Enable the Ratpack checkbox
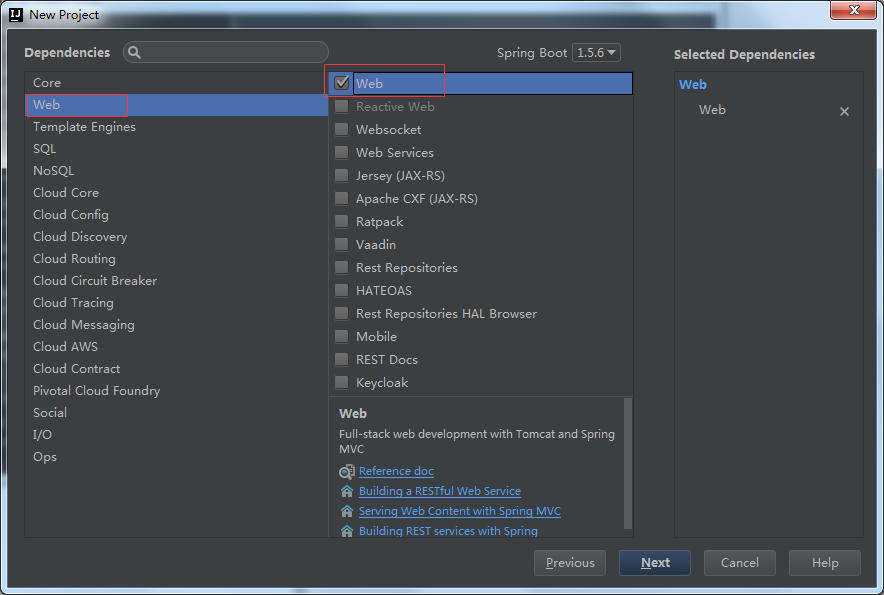The image size is (884, 595). pos(342,222)
